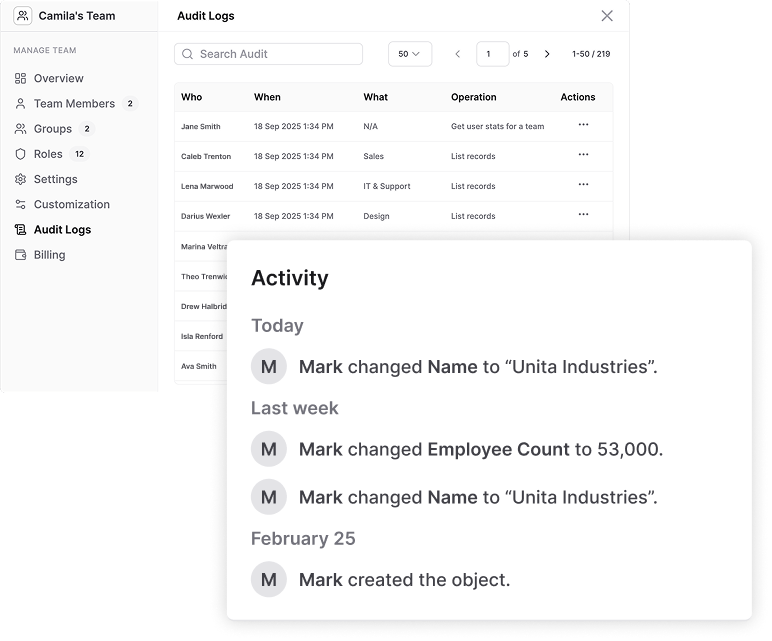The image size is (772, 641).
Task: Open the 50 rows-per-page dropdown
Action: [409, 54]
